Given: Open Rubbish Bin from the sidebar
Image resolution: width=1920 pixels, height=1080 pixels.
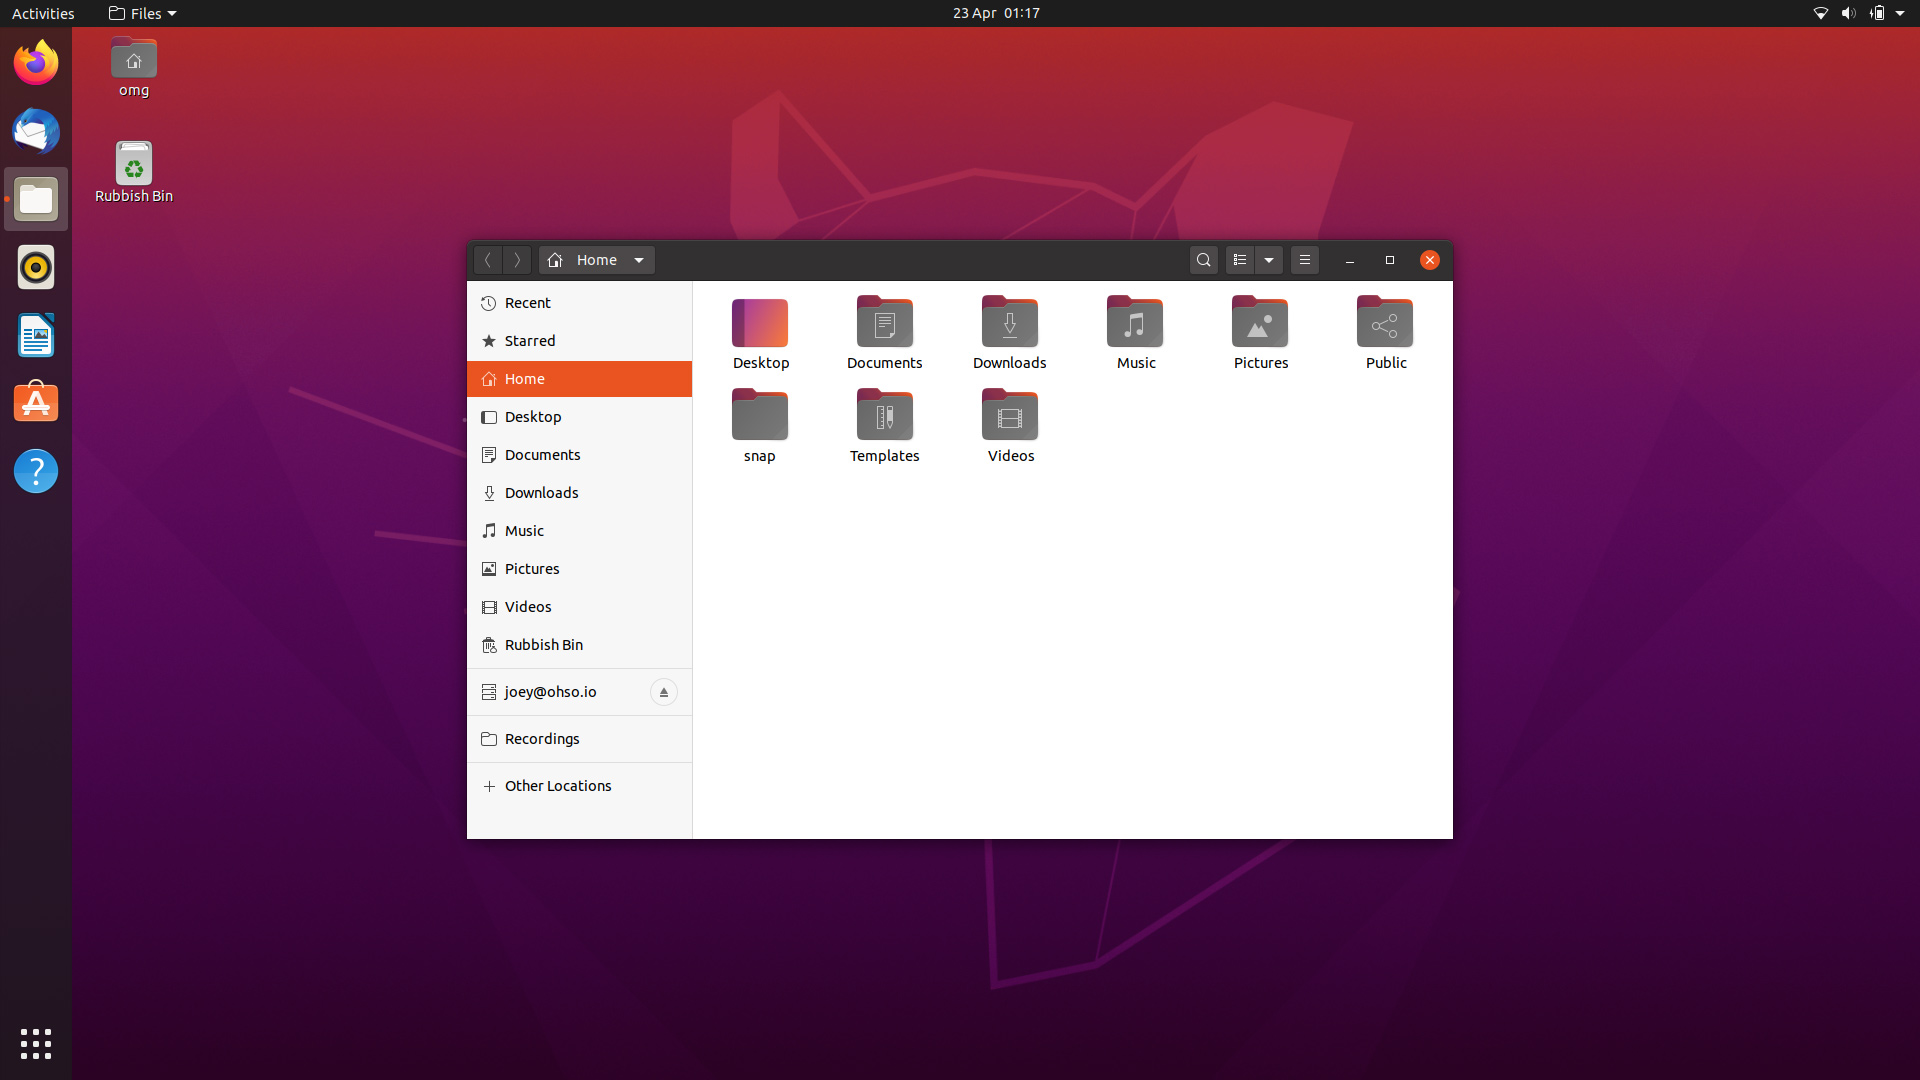Looking at the screenshot, I should pos(543,645).
